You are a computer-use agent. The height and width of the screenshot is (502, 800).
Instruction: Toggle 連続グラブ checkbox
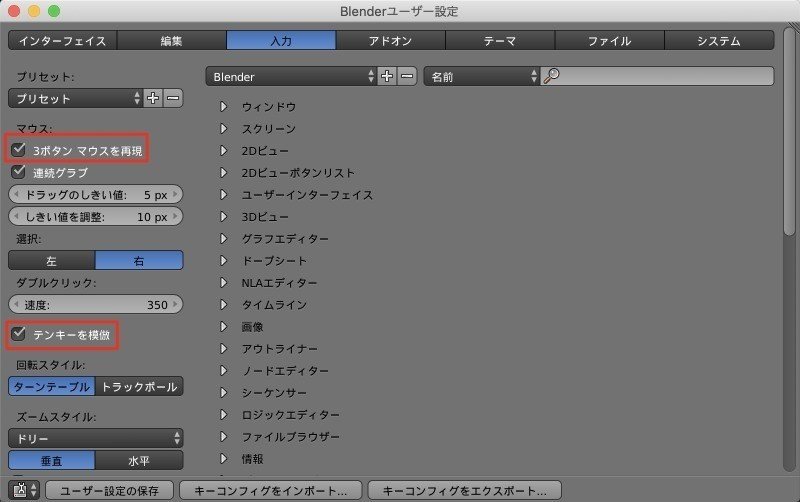(19, 172)
